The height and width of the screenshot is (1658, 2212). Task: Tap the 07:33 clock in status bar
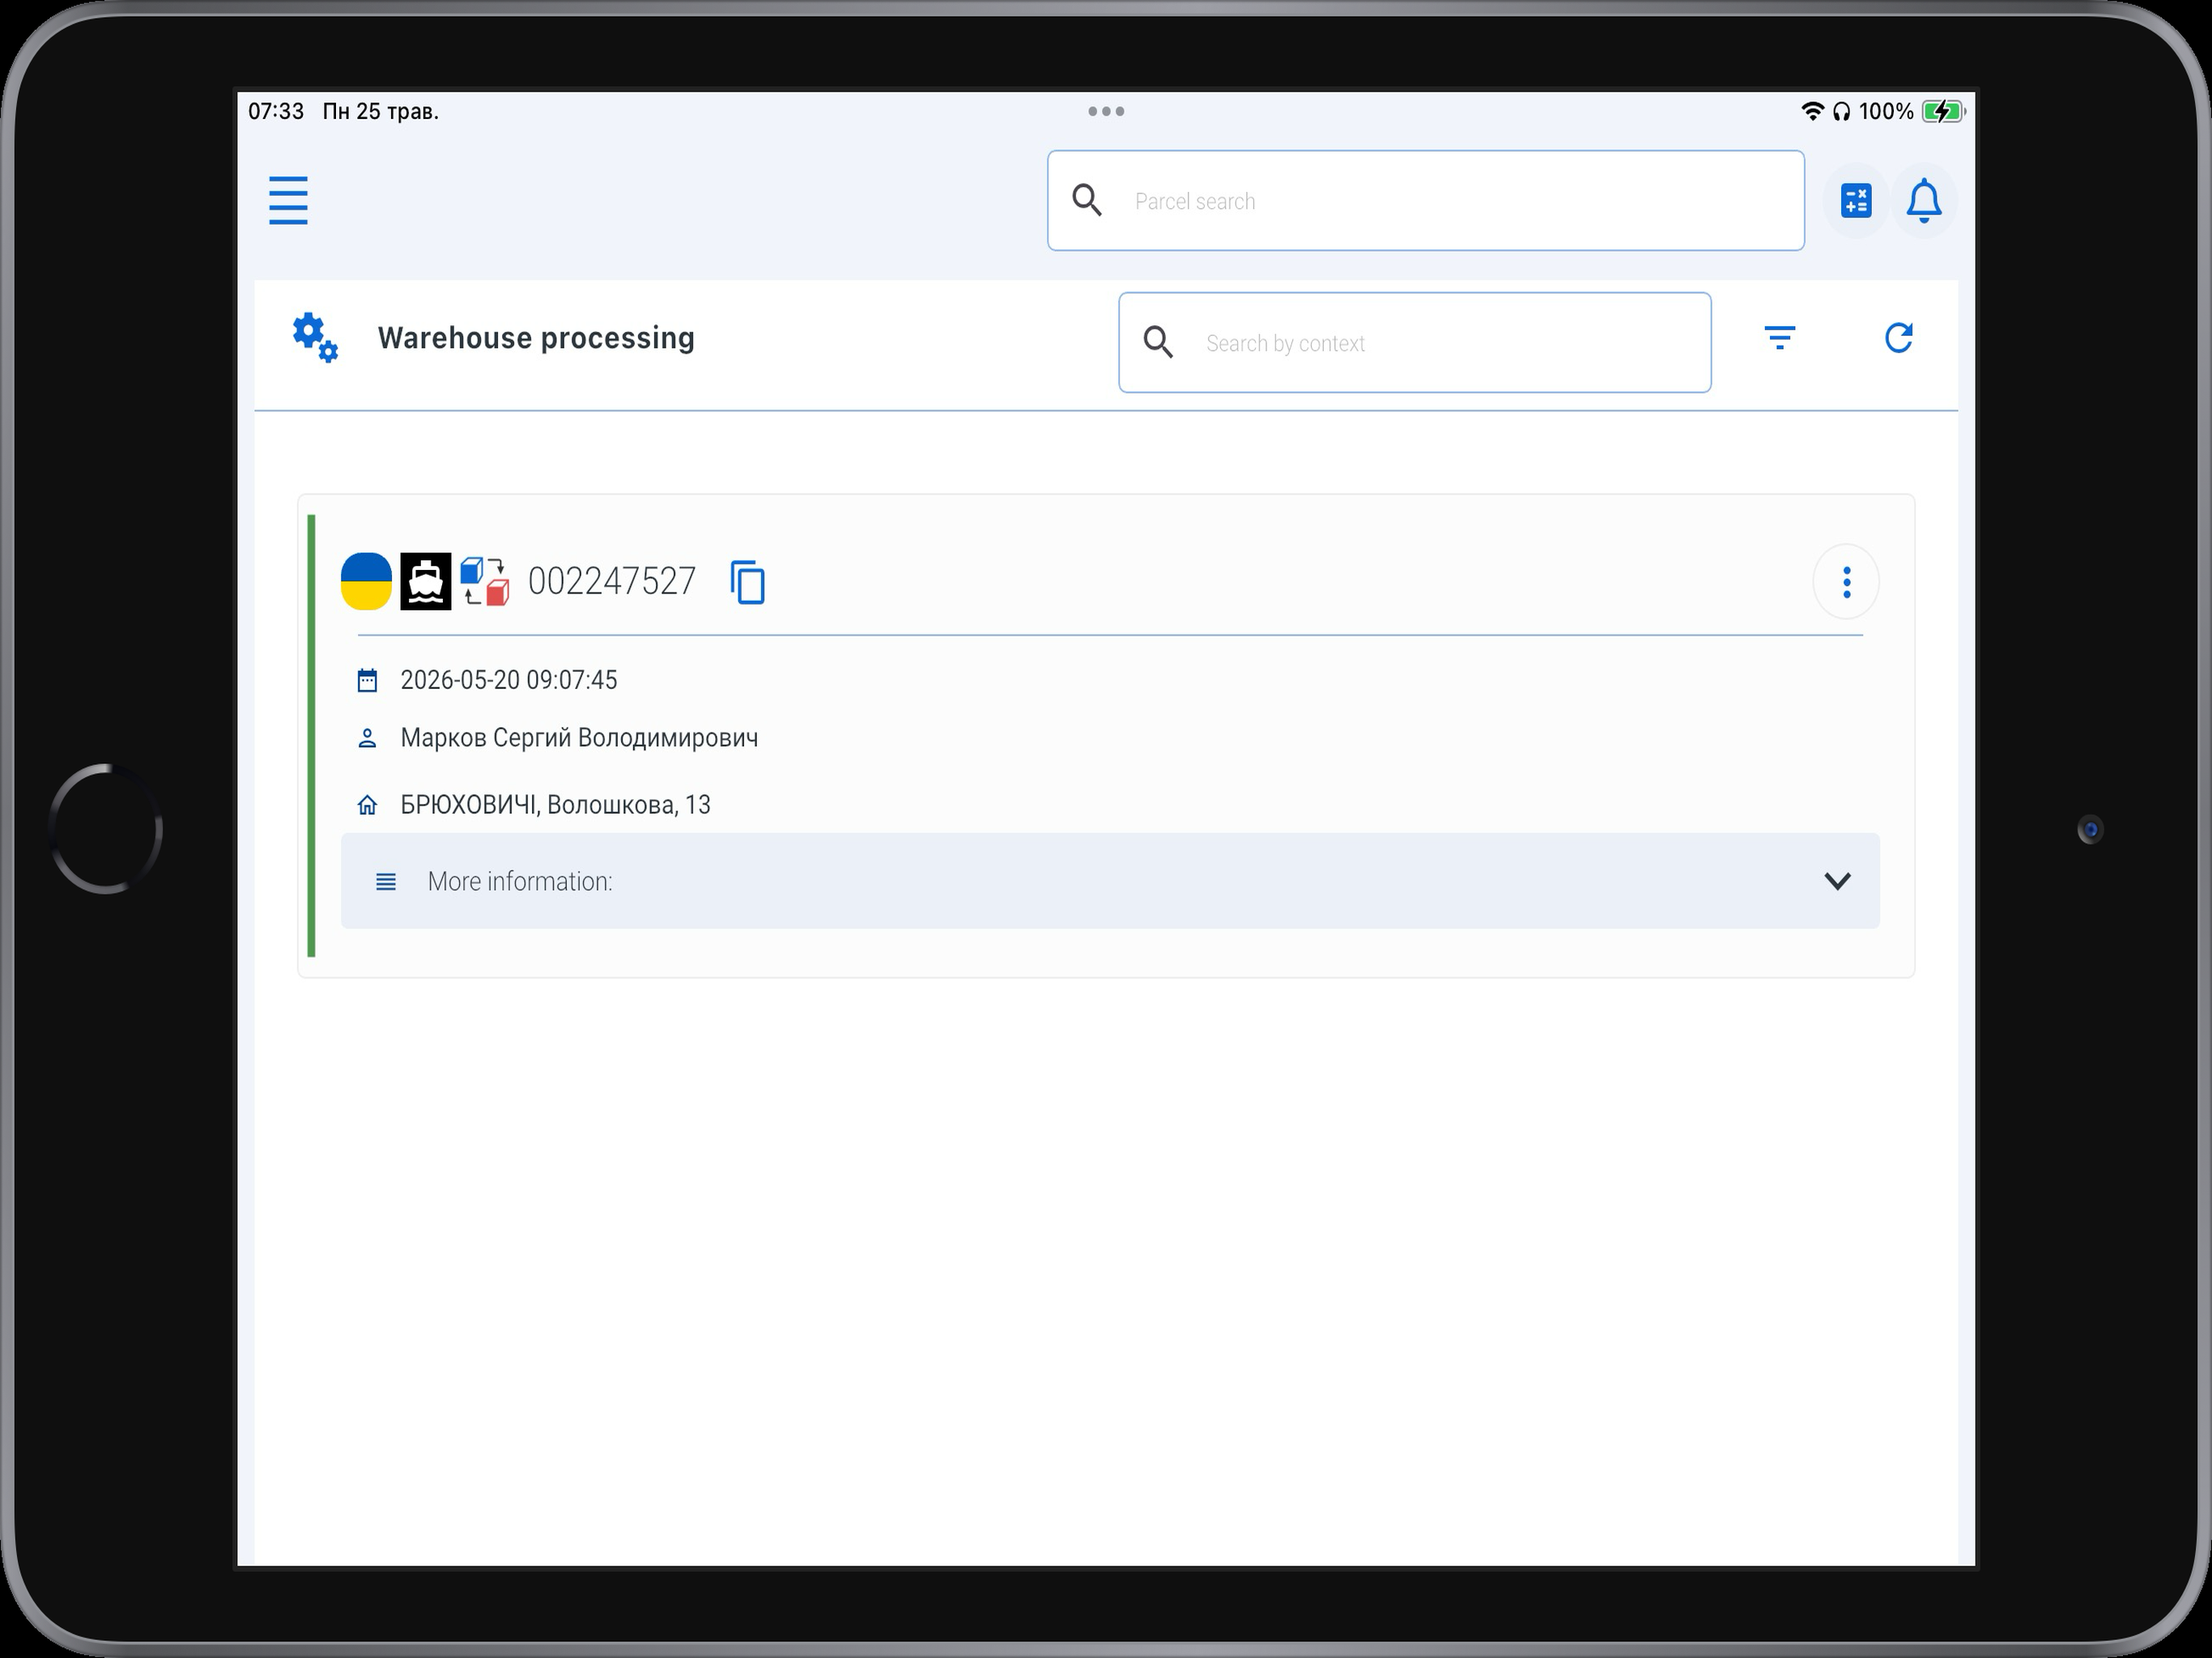coord(276,111)
